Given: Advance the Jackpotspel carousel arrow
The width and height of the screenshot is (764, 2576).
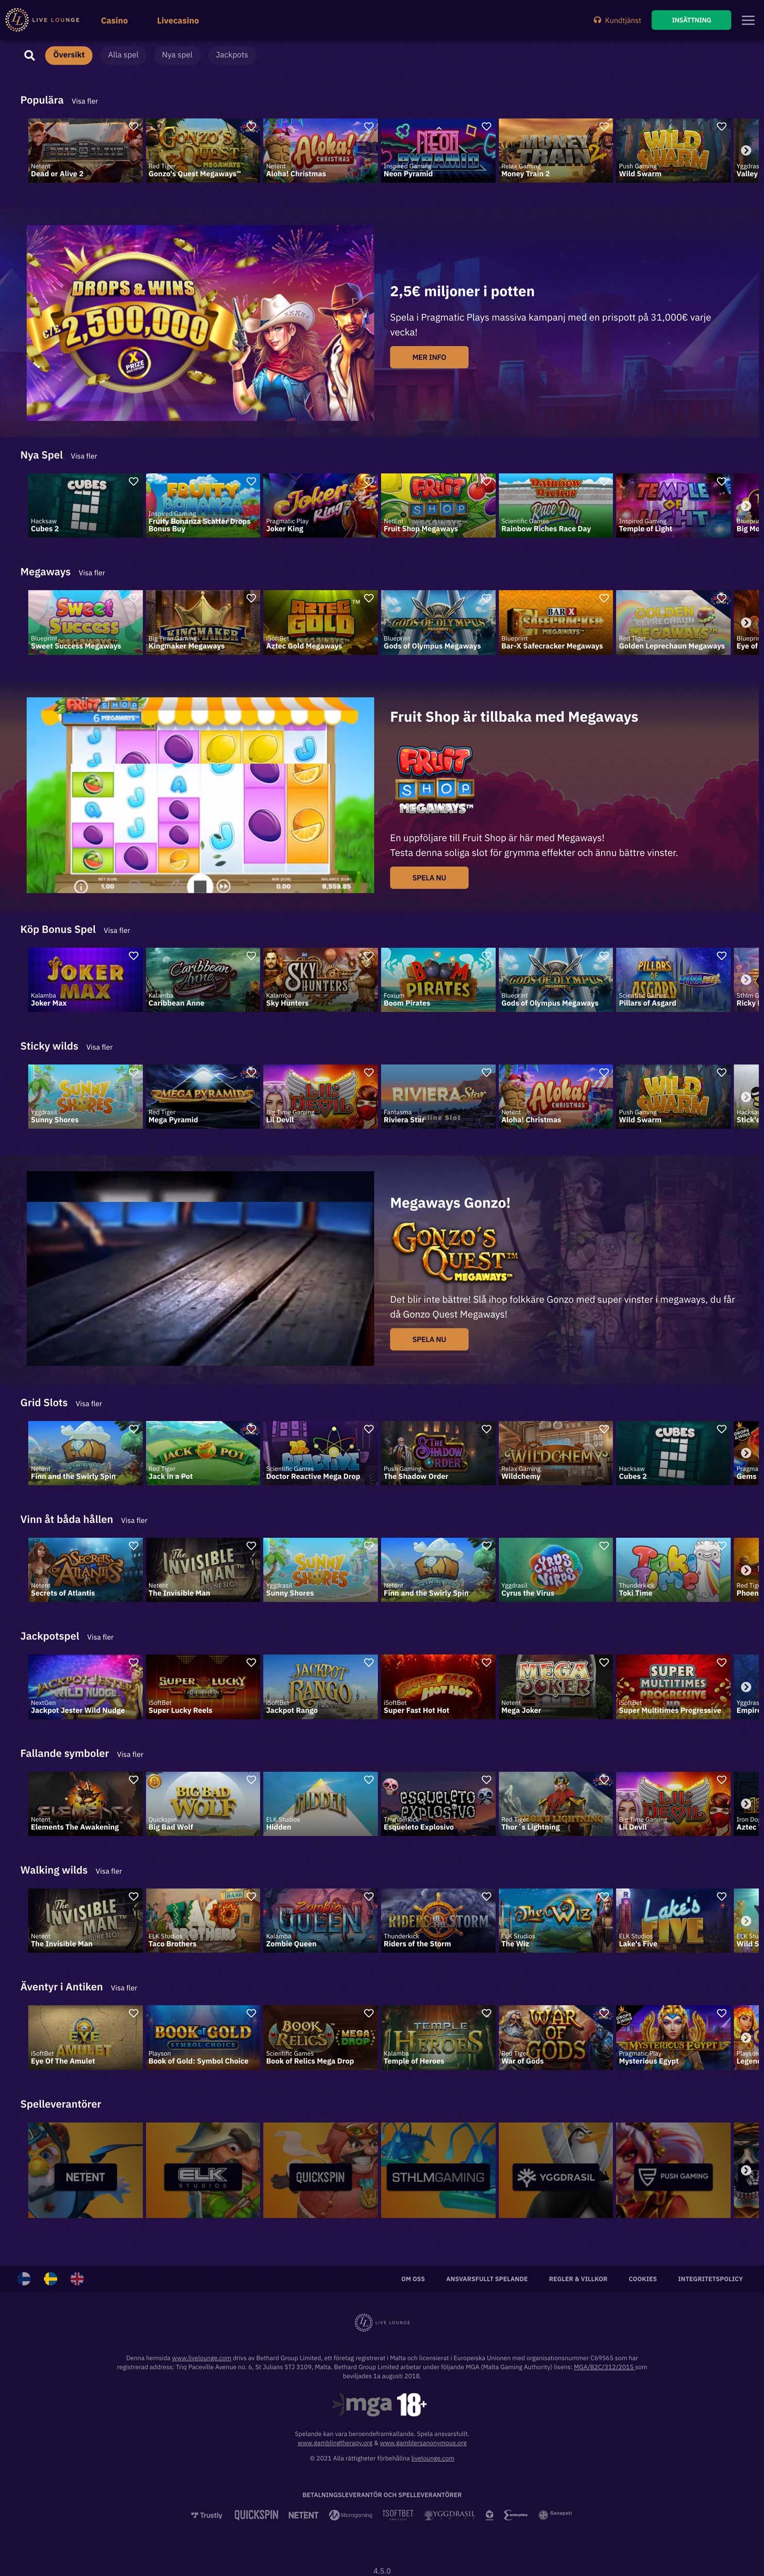Looking at the screenshot, I should click(x=746, y=1686).
